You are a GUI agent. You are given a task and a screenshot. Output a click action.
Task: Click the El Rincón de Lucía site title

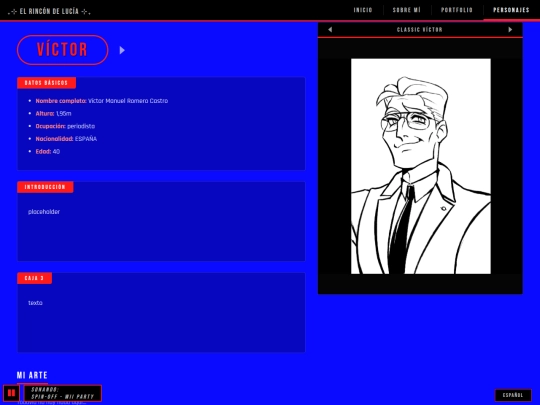(x=49, y=11)
